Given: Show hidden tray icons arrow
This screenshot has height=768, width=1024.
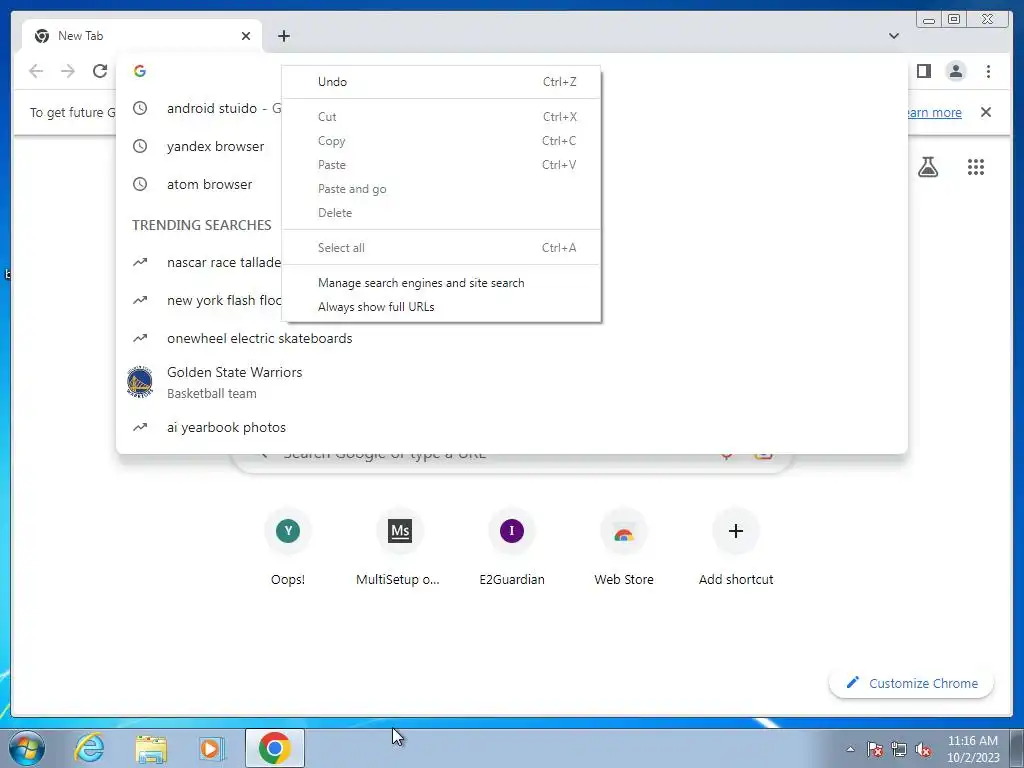Looking at the screenshot, I should tap(850, 749).
